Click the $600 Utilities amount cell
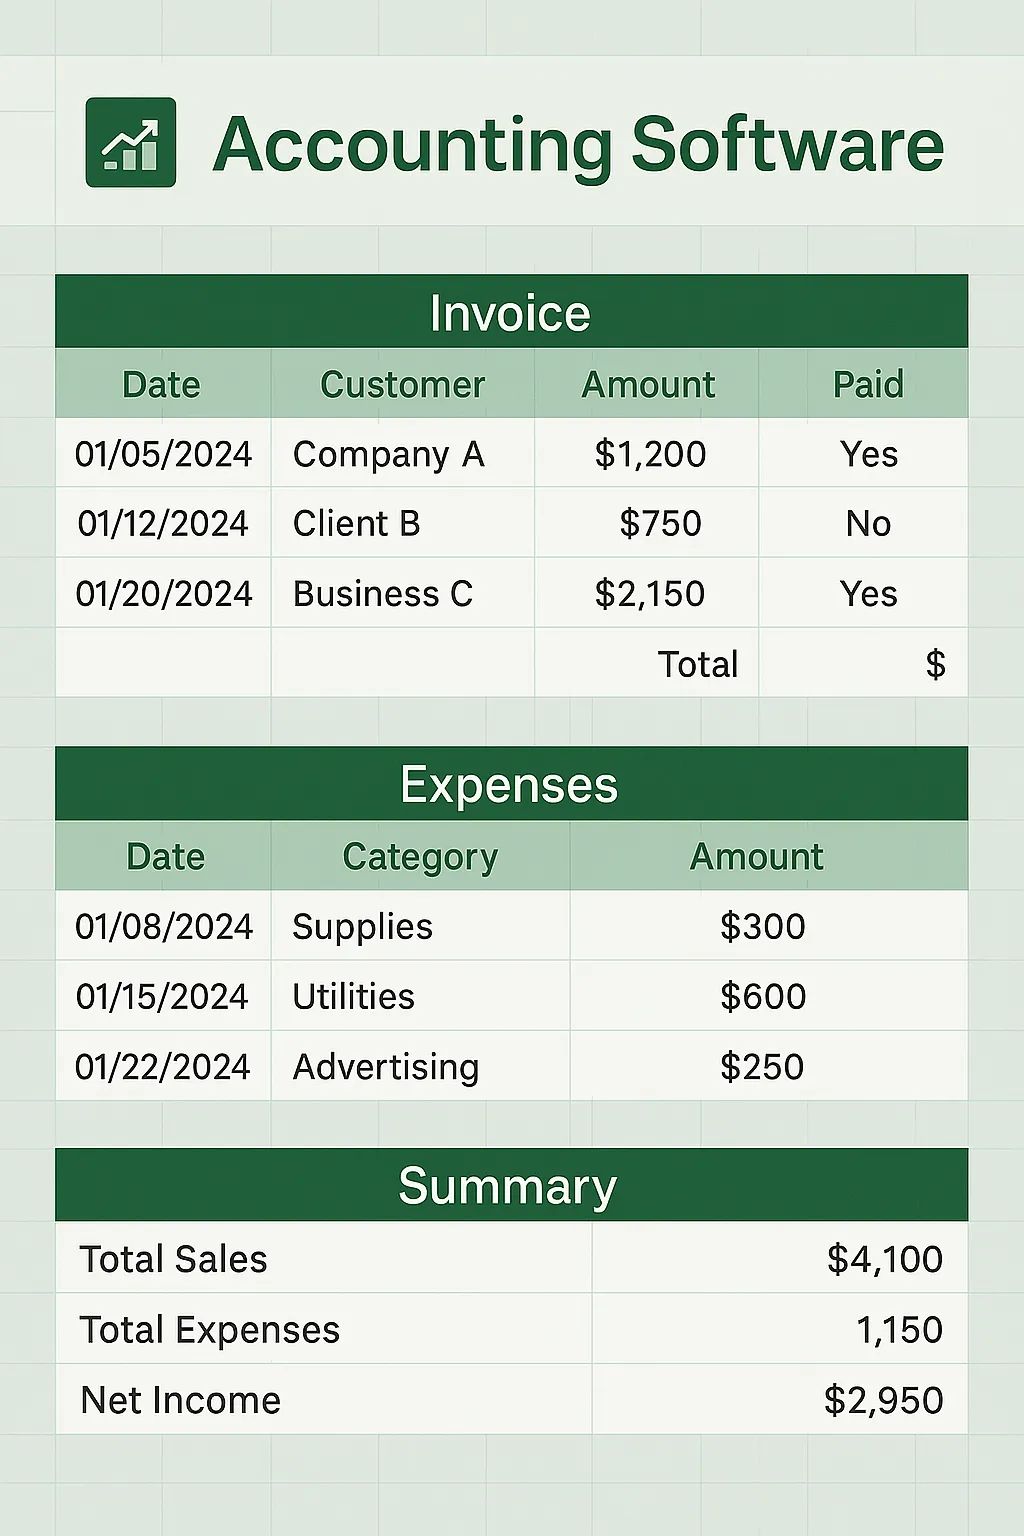The width and height of the screenshot is (1024, 1536). point(769,995)
